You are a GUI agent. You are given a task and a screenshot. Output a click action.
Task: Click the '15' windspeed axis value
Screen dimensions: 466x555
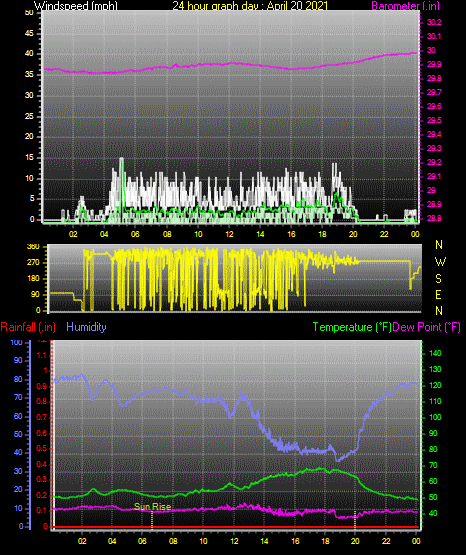tap(29, 158)
